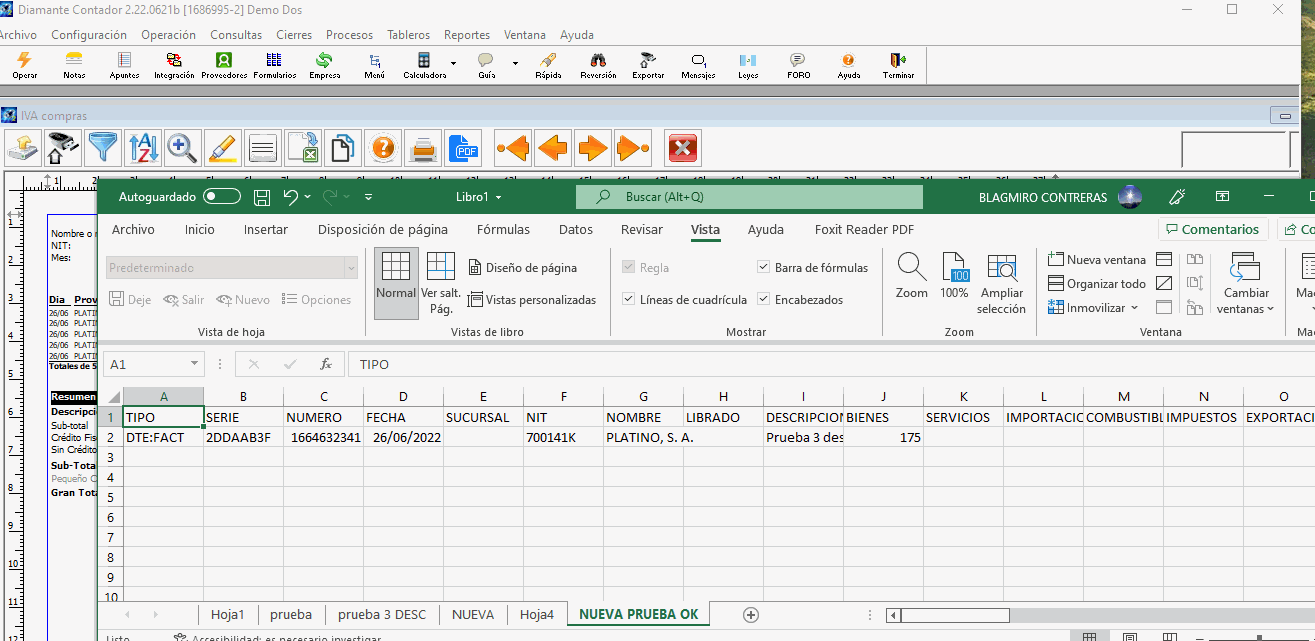Viewport: 1315px width, 641px height.
Task: Go to first page arrow in IVA compras
Action: coord(513,148)
